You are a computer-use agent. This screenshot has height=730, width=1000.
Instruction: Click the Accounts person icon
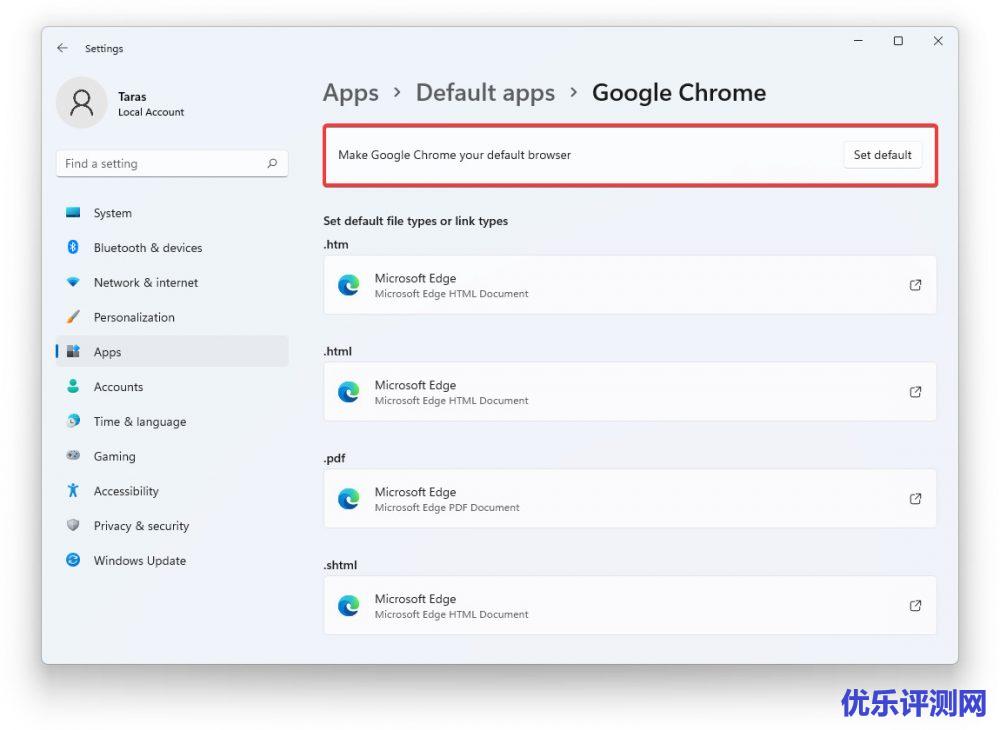(x=73, y=386)
